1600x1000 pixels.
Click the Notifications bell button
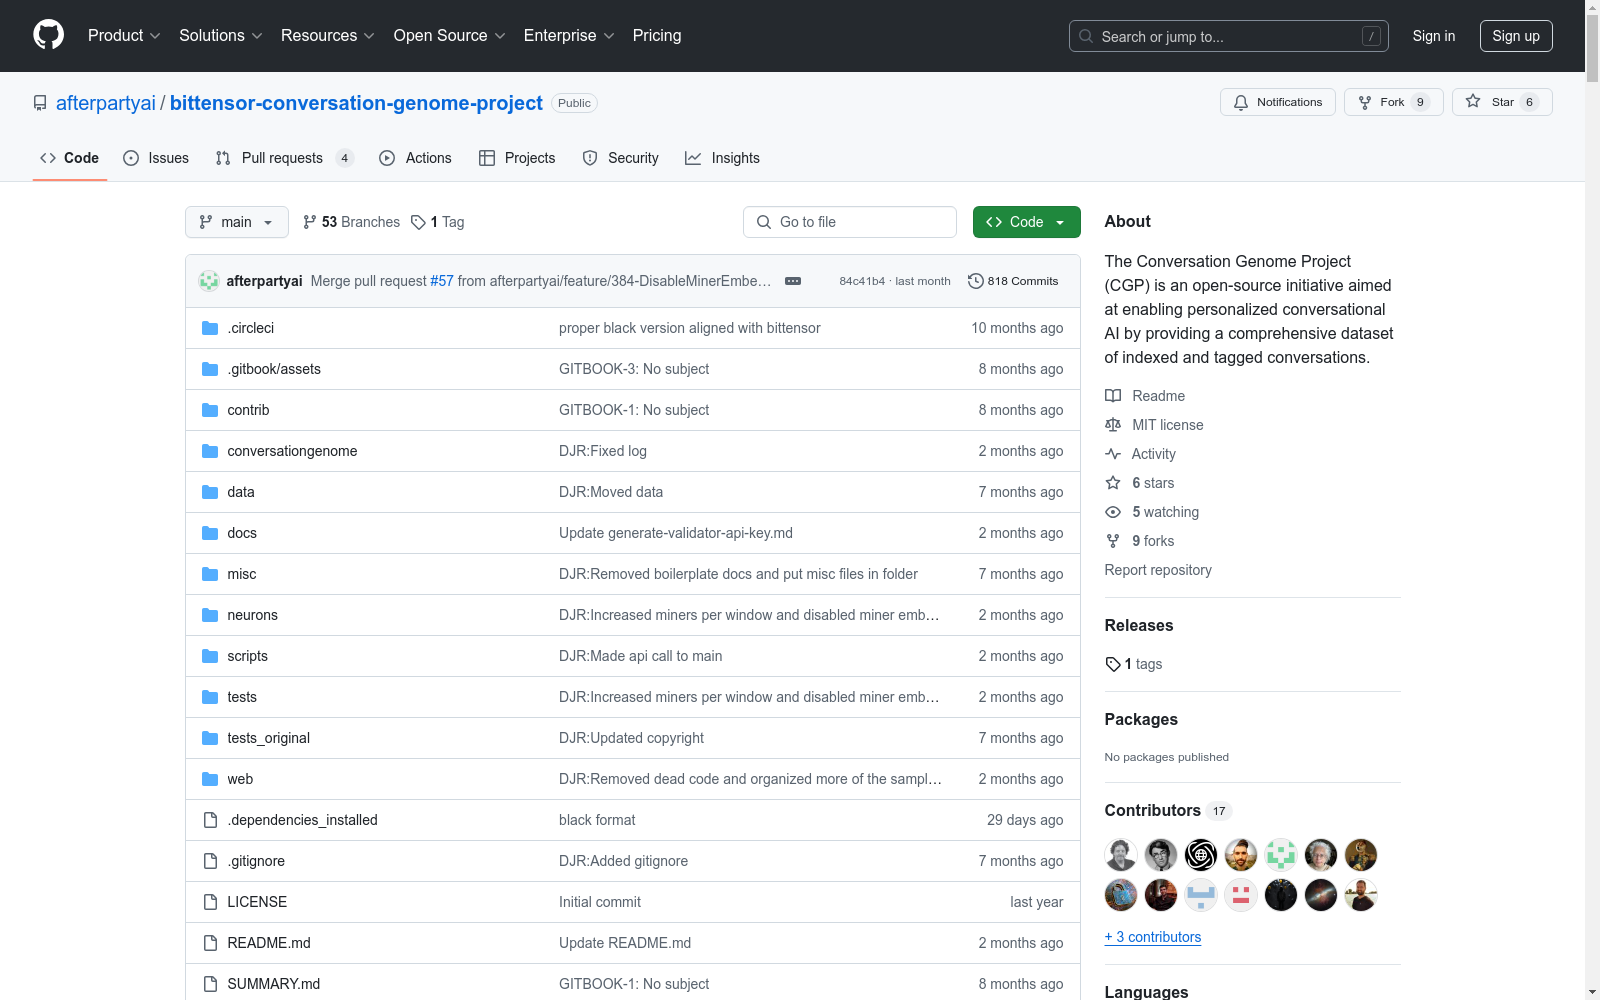point(1277,102)
